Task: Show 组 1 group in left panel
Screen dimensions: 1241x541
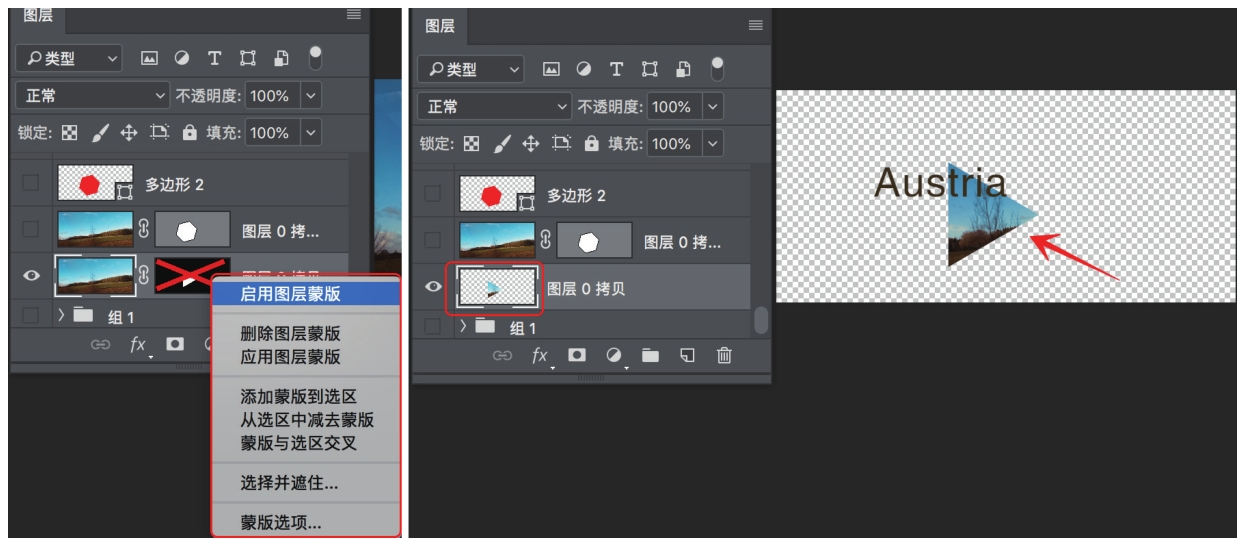Action: (29, 316)
